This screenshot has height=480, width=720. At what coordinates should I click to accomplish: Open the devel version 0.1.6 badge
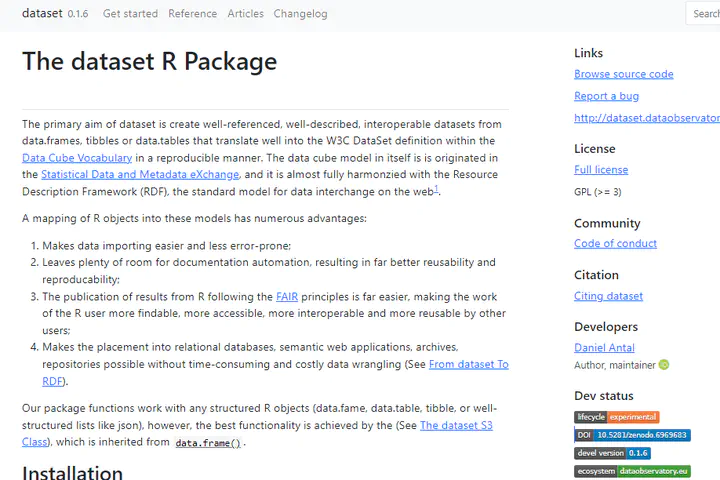pyautogui.click(x=612, y=453)
